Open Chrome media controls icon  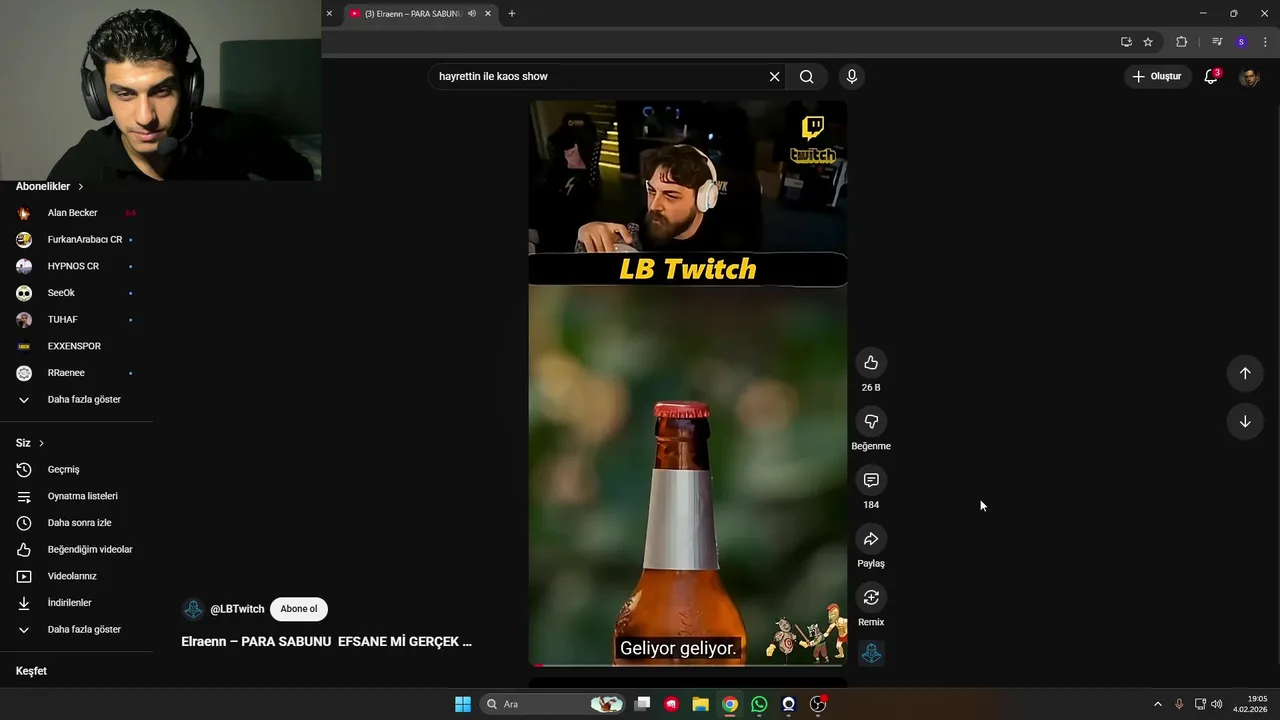[x=1216, y=42]
